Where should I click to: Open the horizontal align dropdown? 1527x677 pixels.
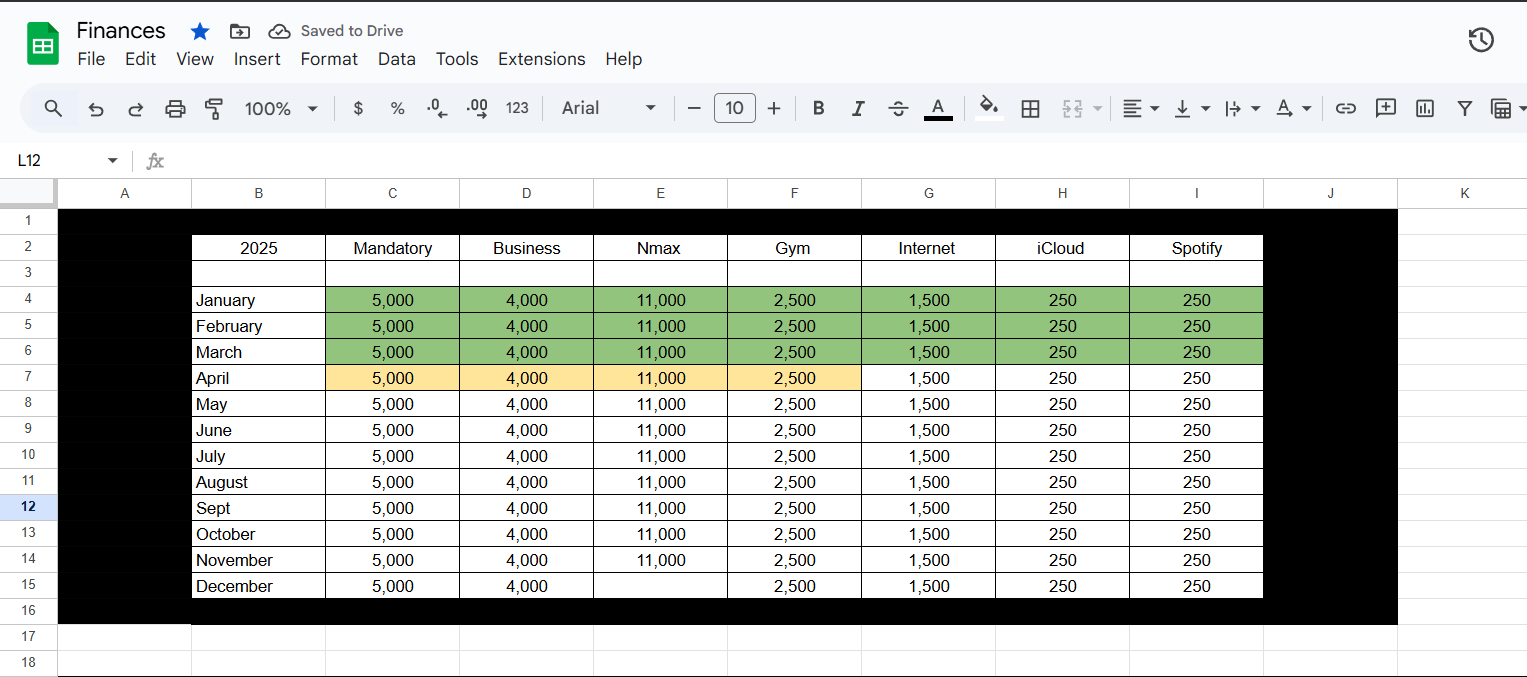click(1140, 108)
